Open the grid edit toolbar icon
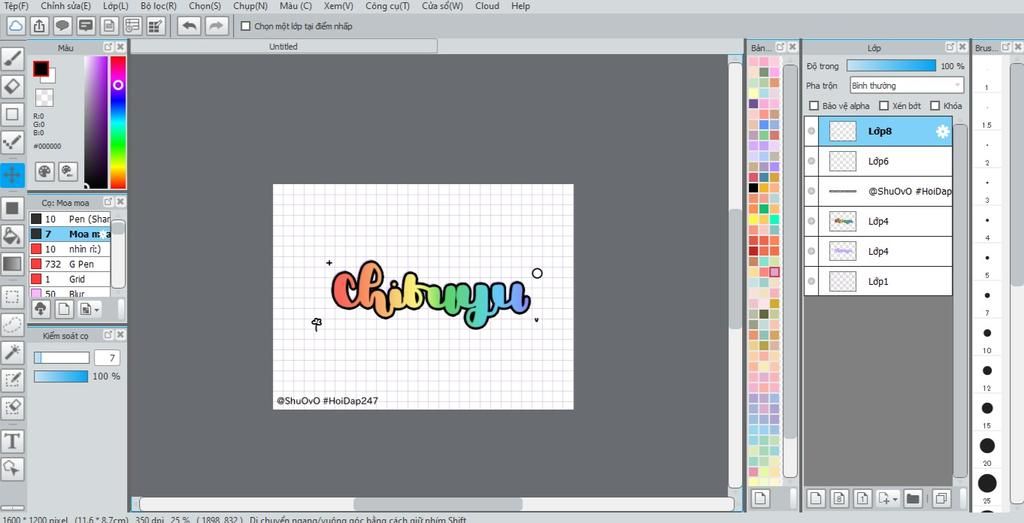Viewport: 1024px width, 523px height. [155, 26]
